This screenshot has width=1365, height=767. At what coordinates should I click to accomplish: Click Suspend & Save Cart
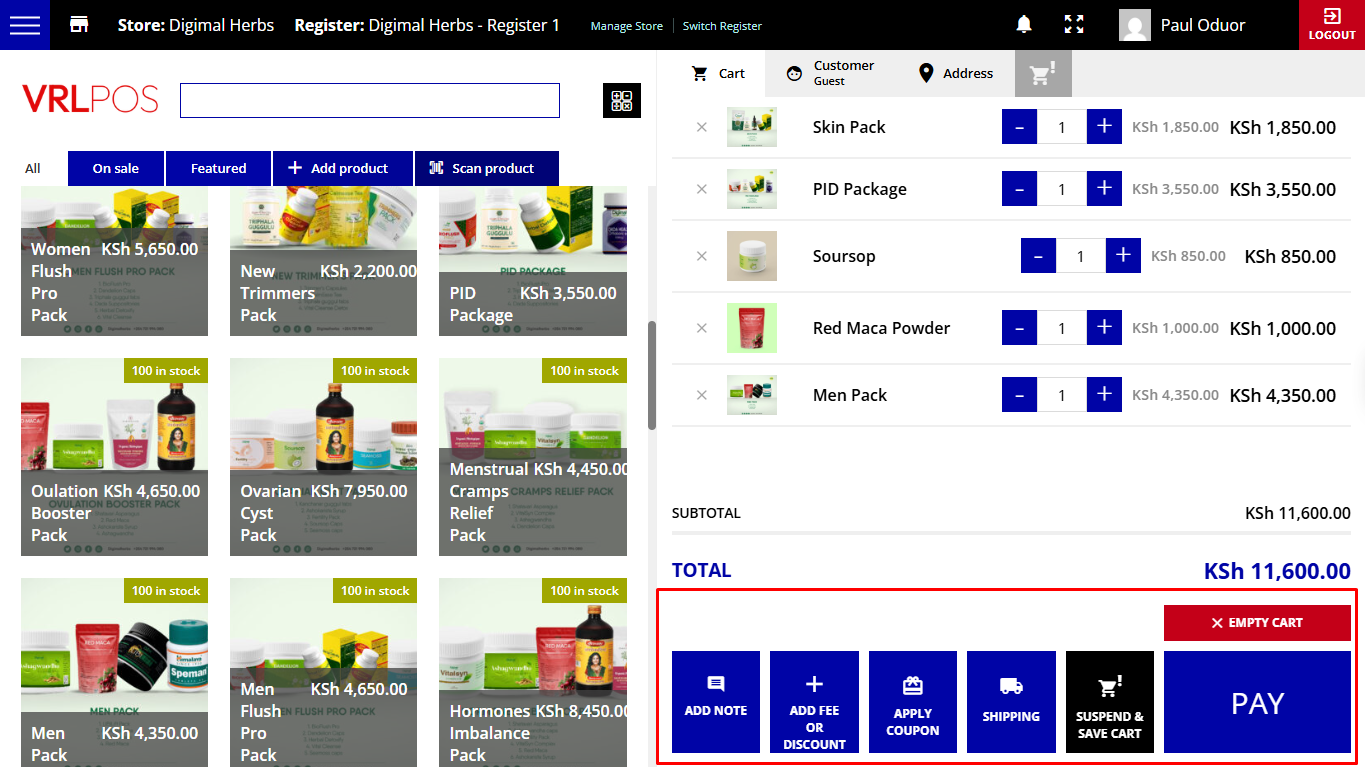(1109, 702)
